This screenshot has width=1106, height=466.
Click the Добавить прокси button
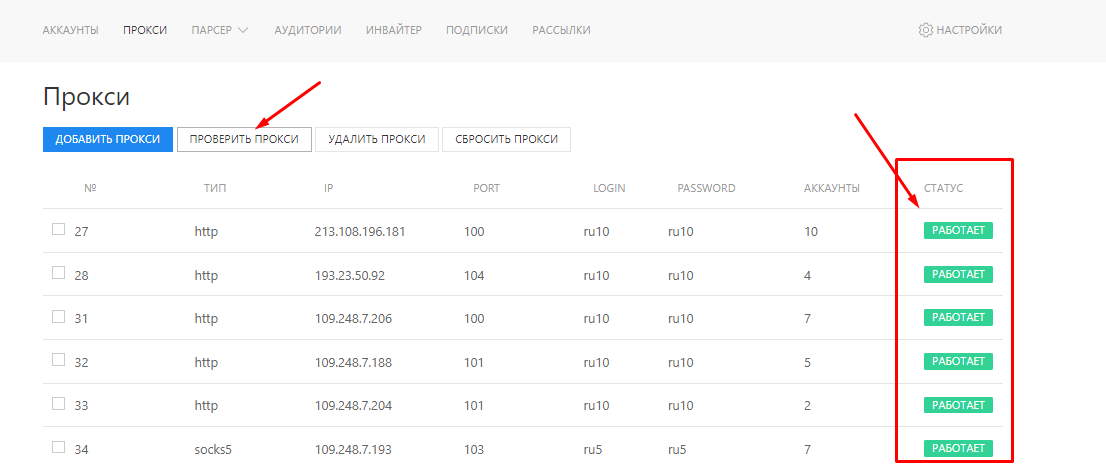(108, 140)
